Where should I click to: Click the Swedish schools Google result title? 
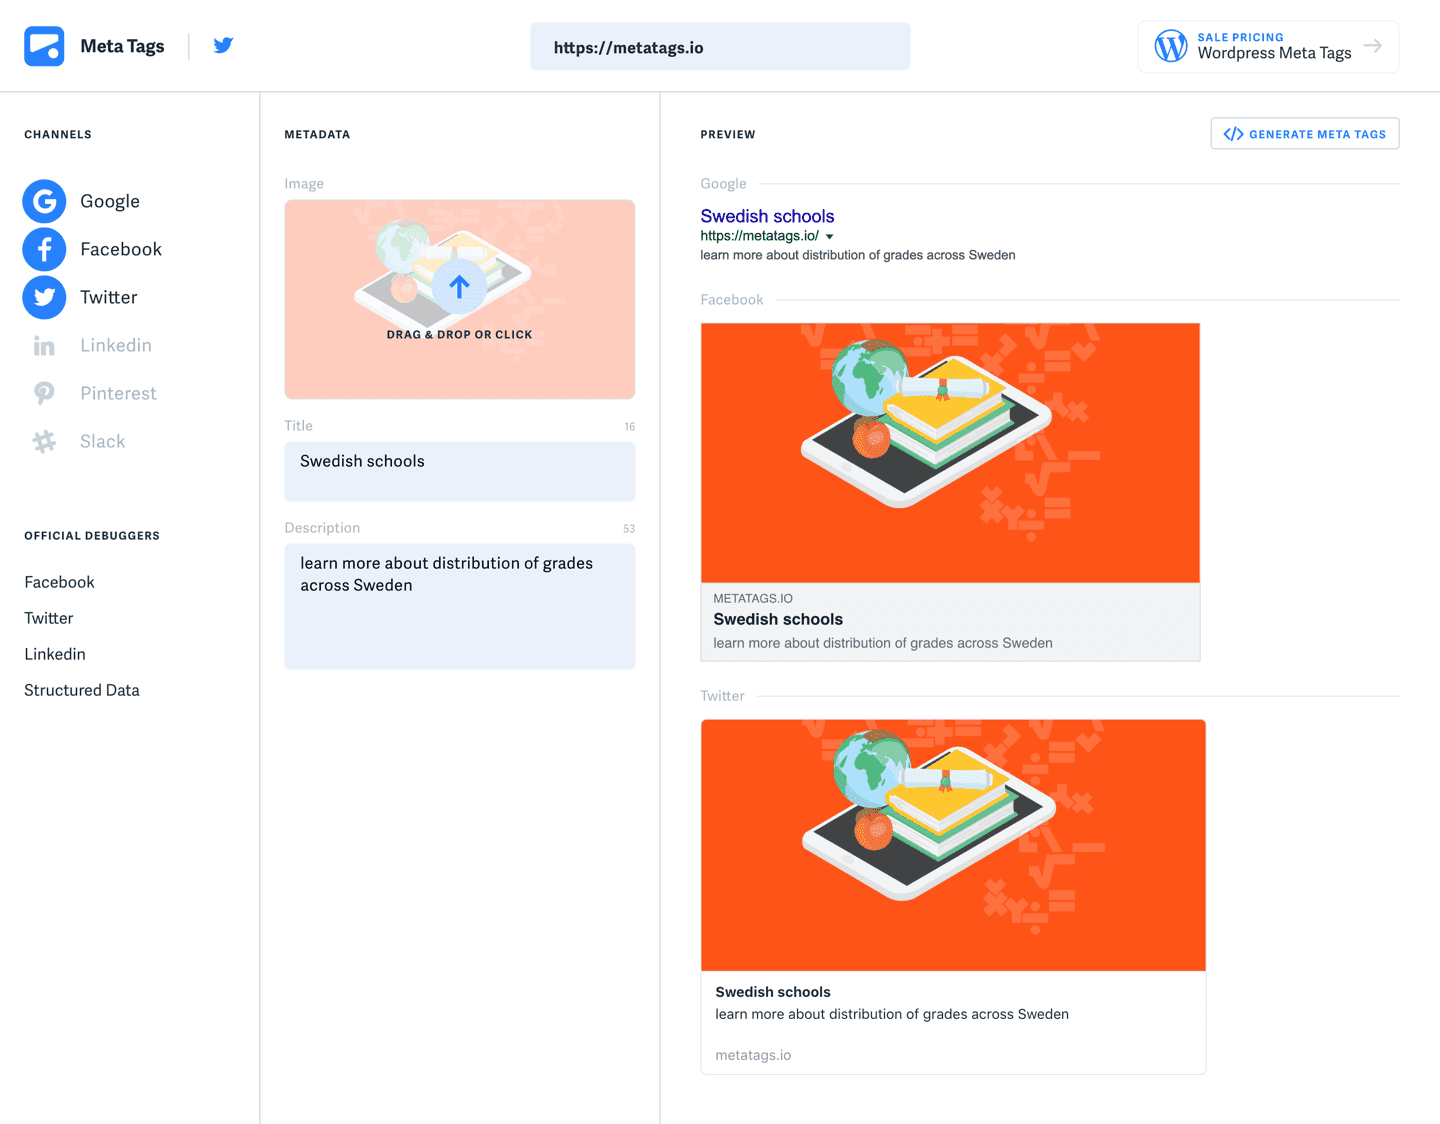click(767, 216)
